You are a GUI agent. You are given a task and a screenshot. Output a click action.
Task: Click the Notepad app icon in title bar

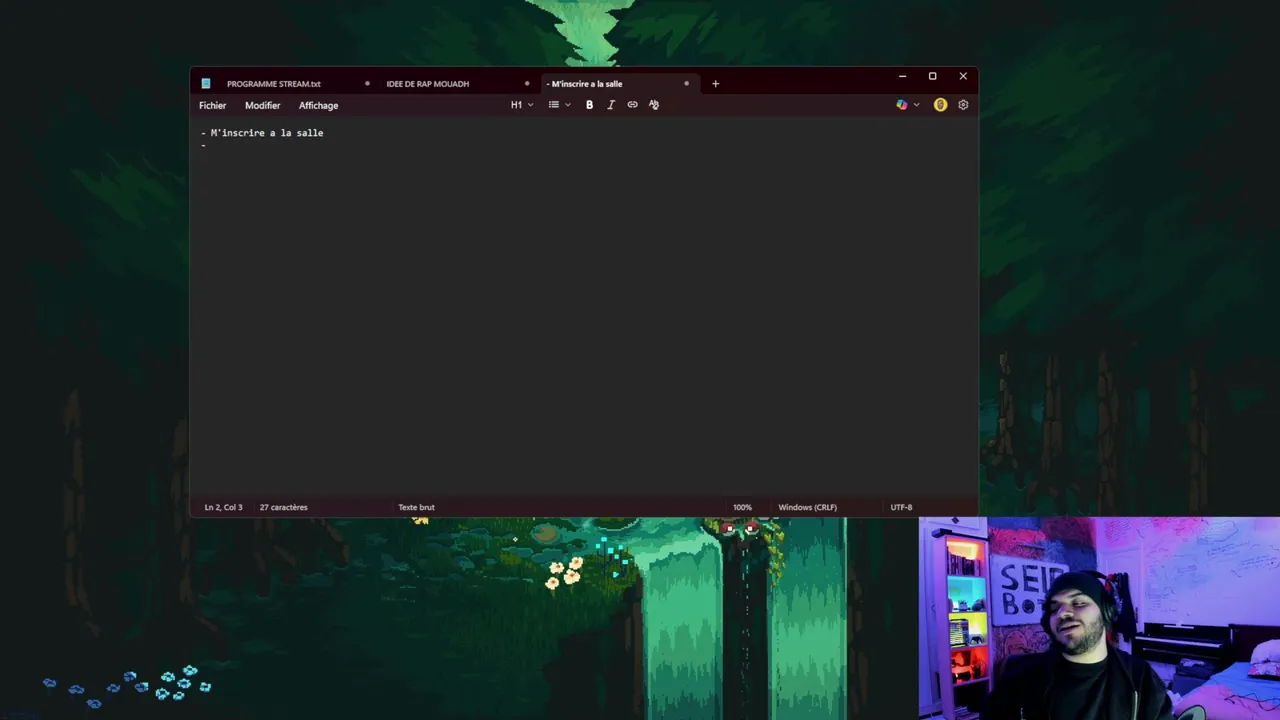pos(206,84)
